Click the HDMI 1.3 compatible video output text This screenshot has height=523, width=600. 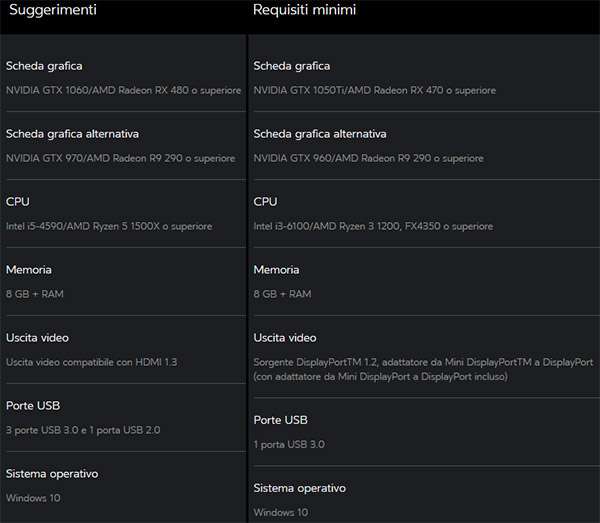tap(91, 362)
